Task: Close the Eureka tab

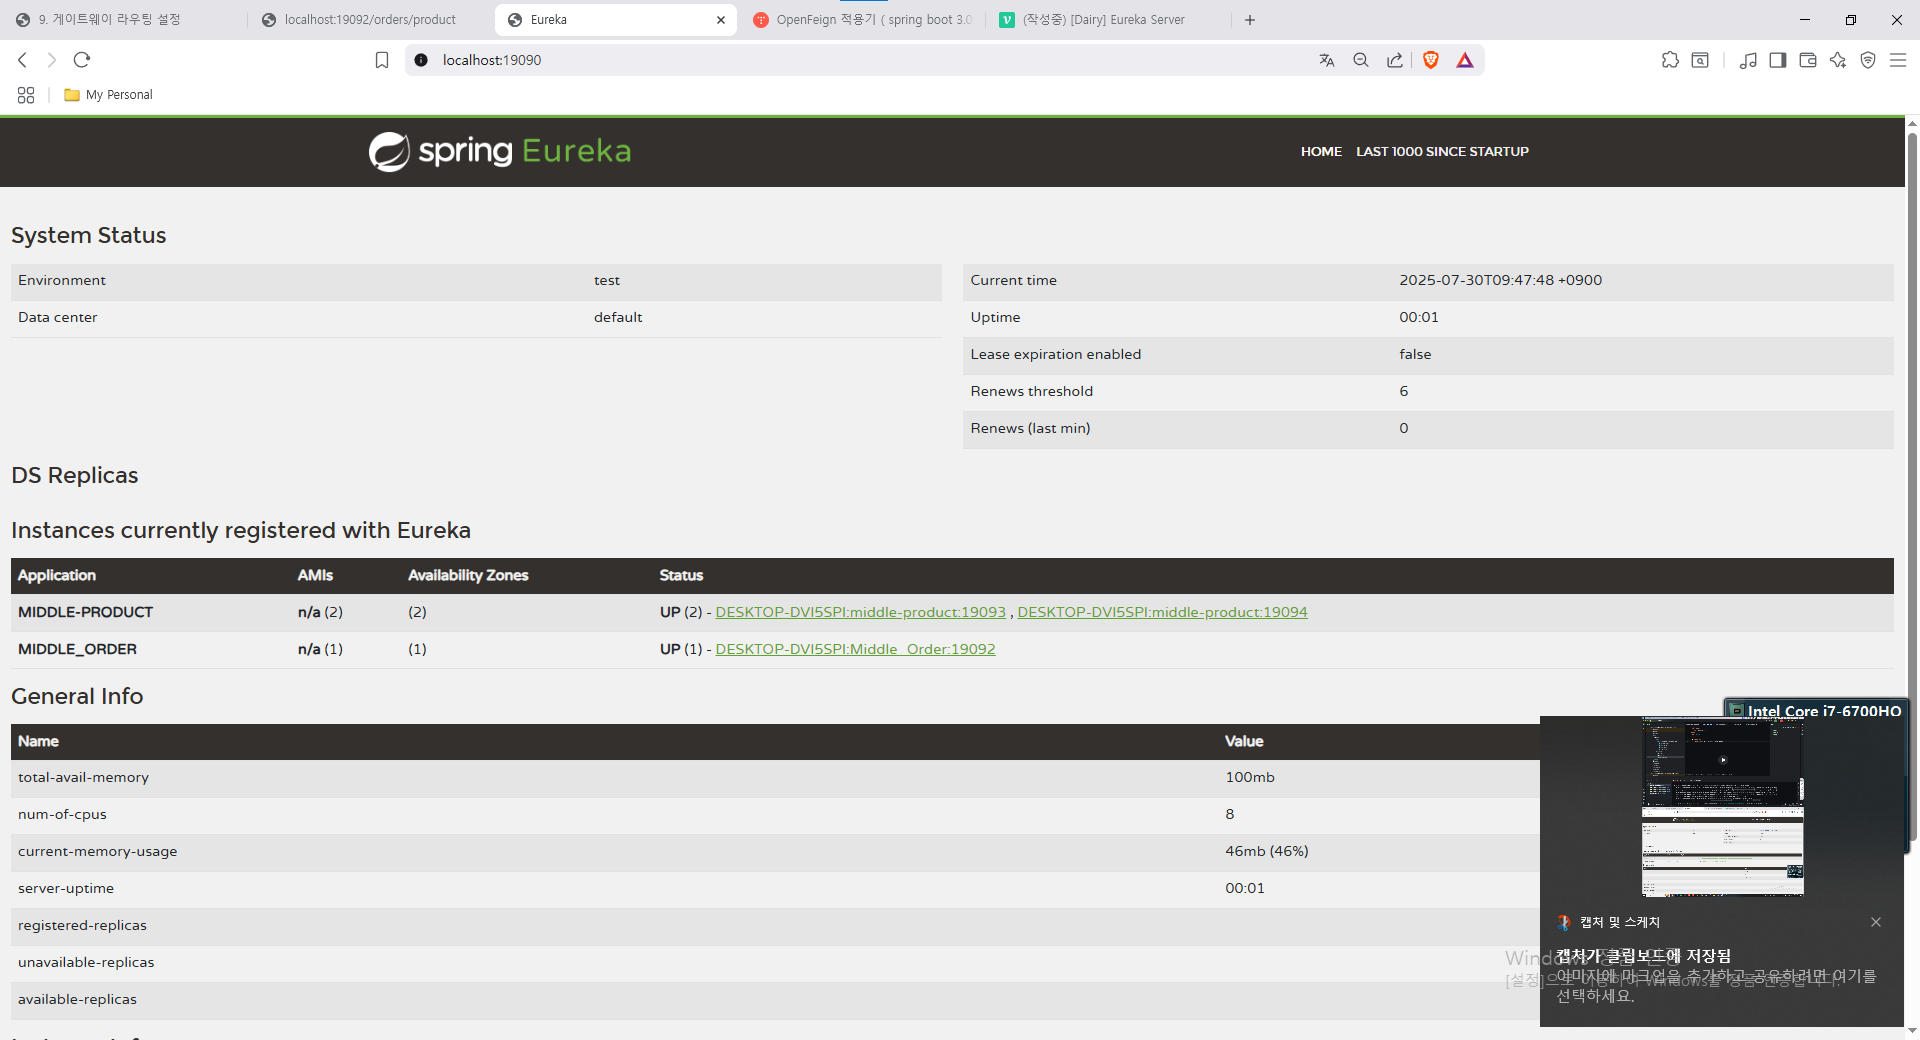Action: click(721, 20)
